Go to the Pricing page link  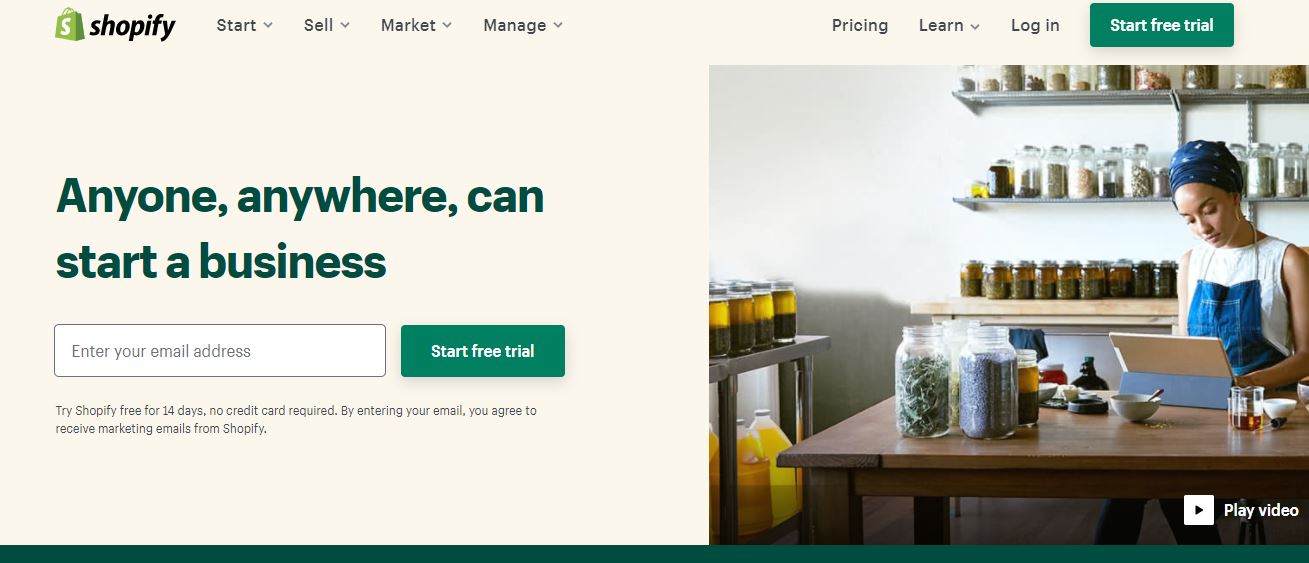point(860,25)
